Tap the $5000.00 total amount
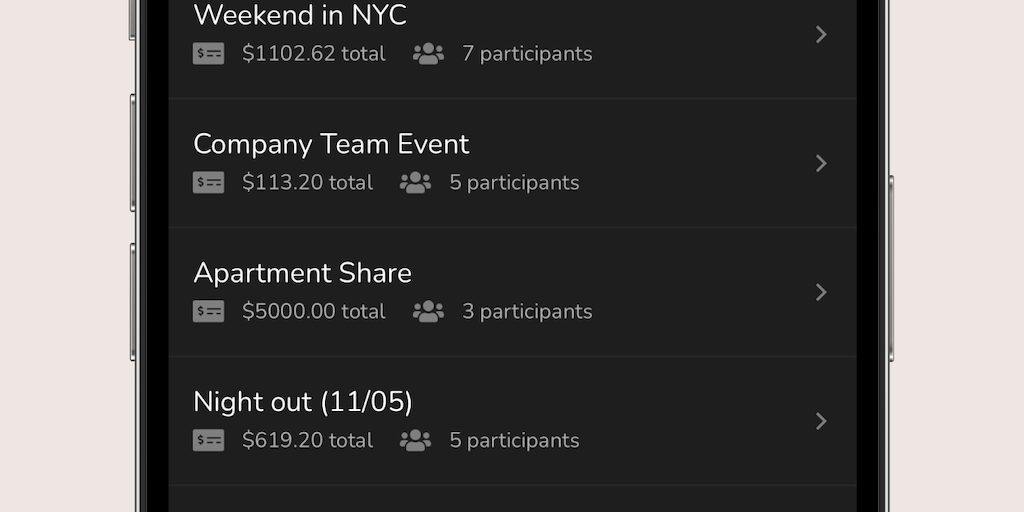Screen dimensions: 1024x512 coord(313,312)
